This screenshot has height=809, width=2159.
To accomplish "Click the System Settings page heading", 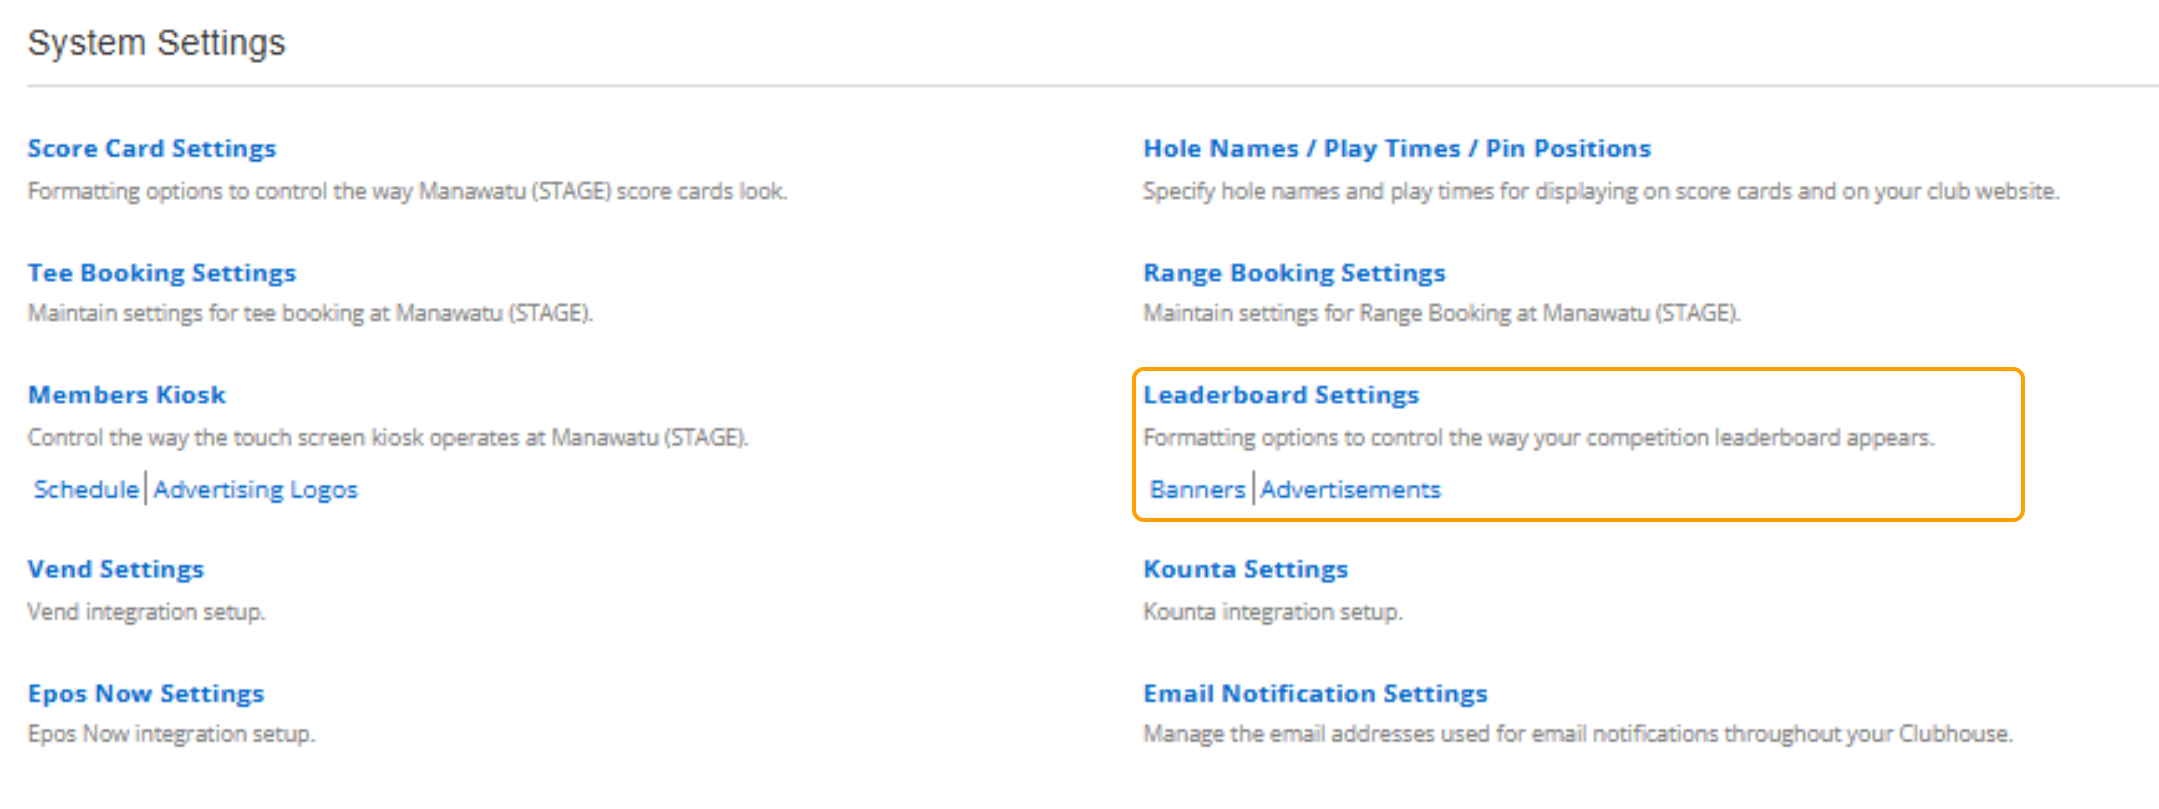I will click(x=156, y=43).
